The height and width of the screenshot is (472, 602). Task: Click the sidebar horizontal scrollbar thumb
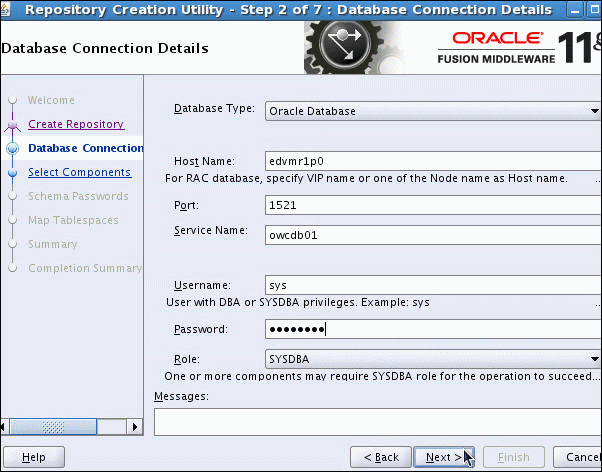tap(53, 427)
